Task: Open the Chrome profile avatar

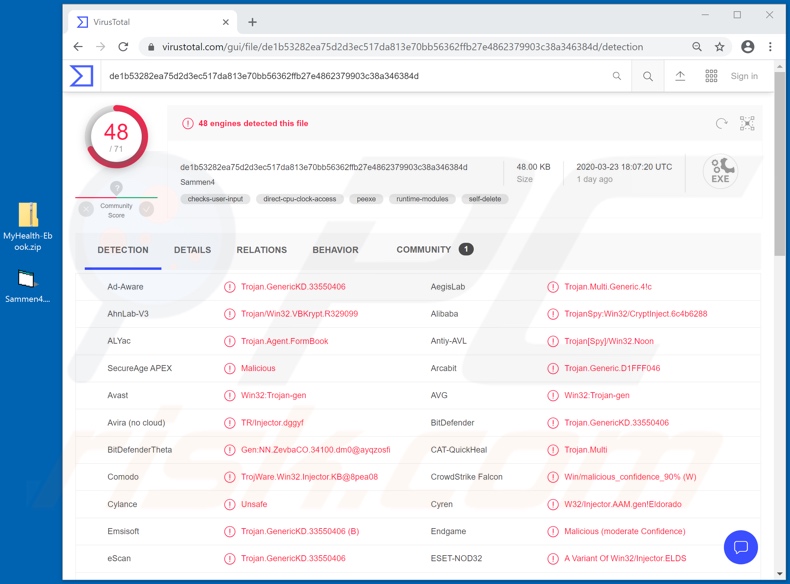Action: point(748,47)
